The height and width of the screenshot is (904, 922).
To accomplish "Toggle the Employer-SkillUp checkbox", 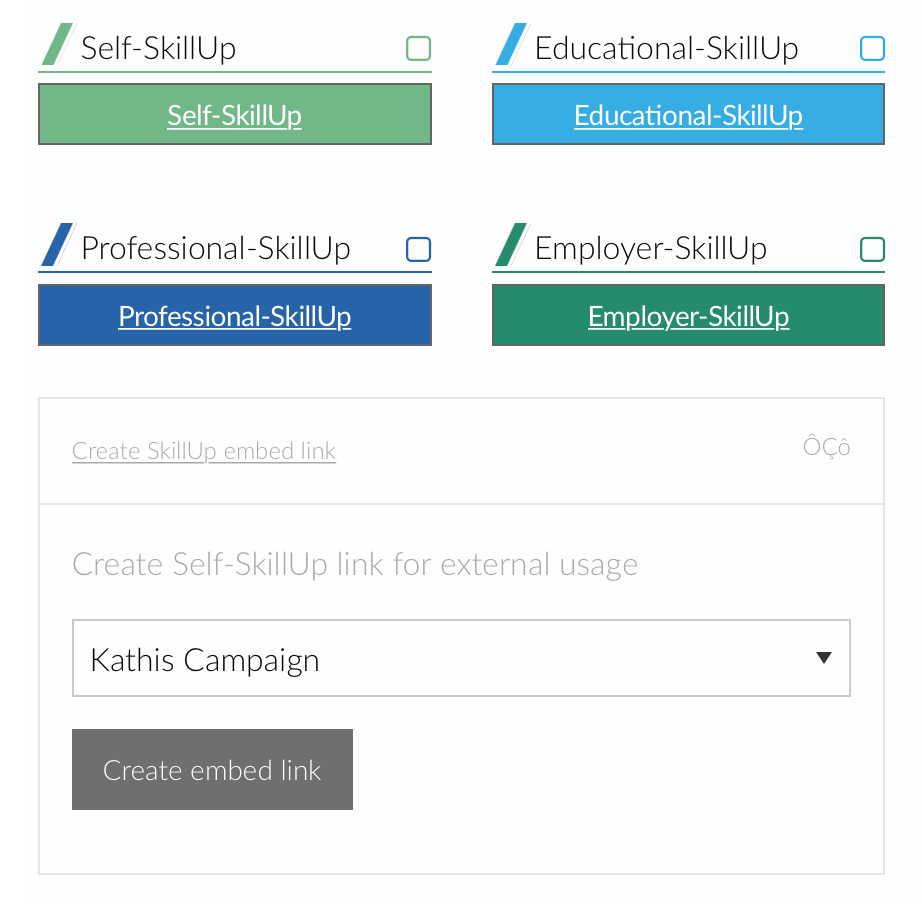I will click(872, 249).
